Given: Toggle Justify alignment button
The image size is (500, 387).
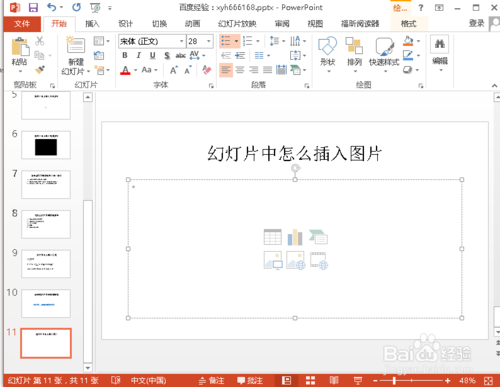Looking at the screenshot, I should [267, 70].
